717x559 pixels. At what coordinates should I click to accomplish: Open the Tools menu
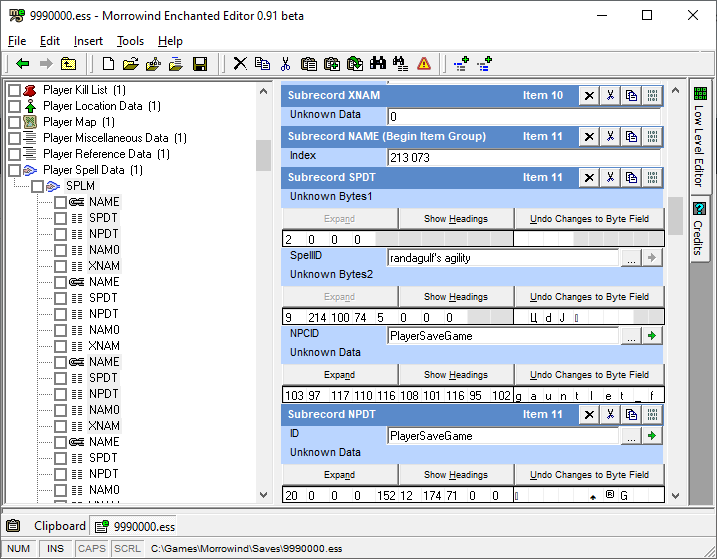pos(130,41)
